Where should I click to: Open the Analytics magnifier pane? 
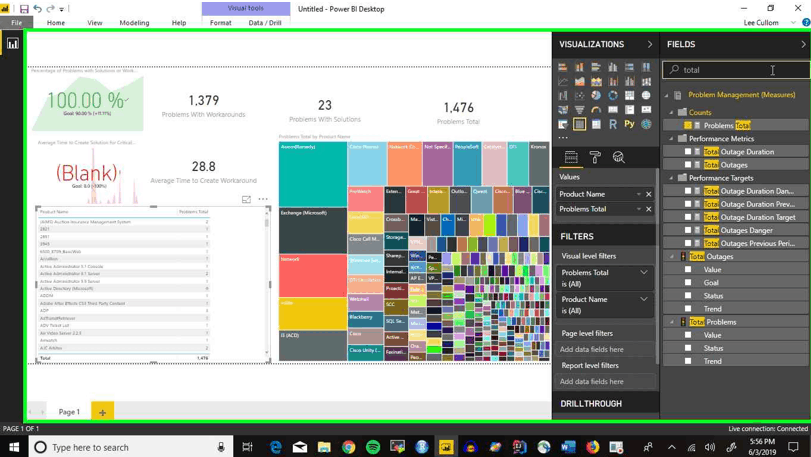tap(619, 157)
